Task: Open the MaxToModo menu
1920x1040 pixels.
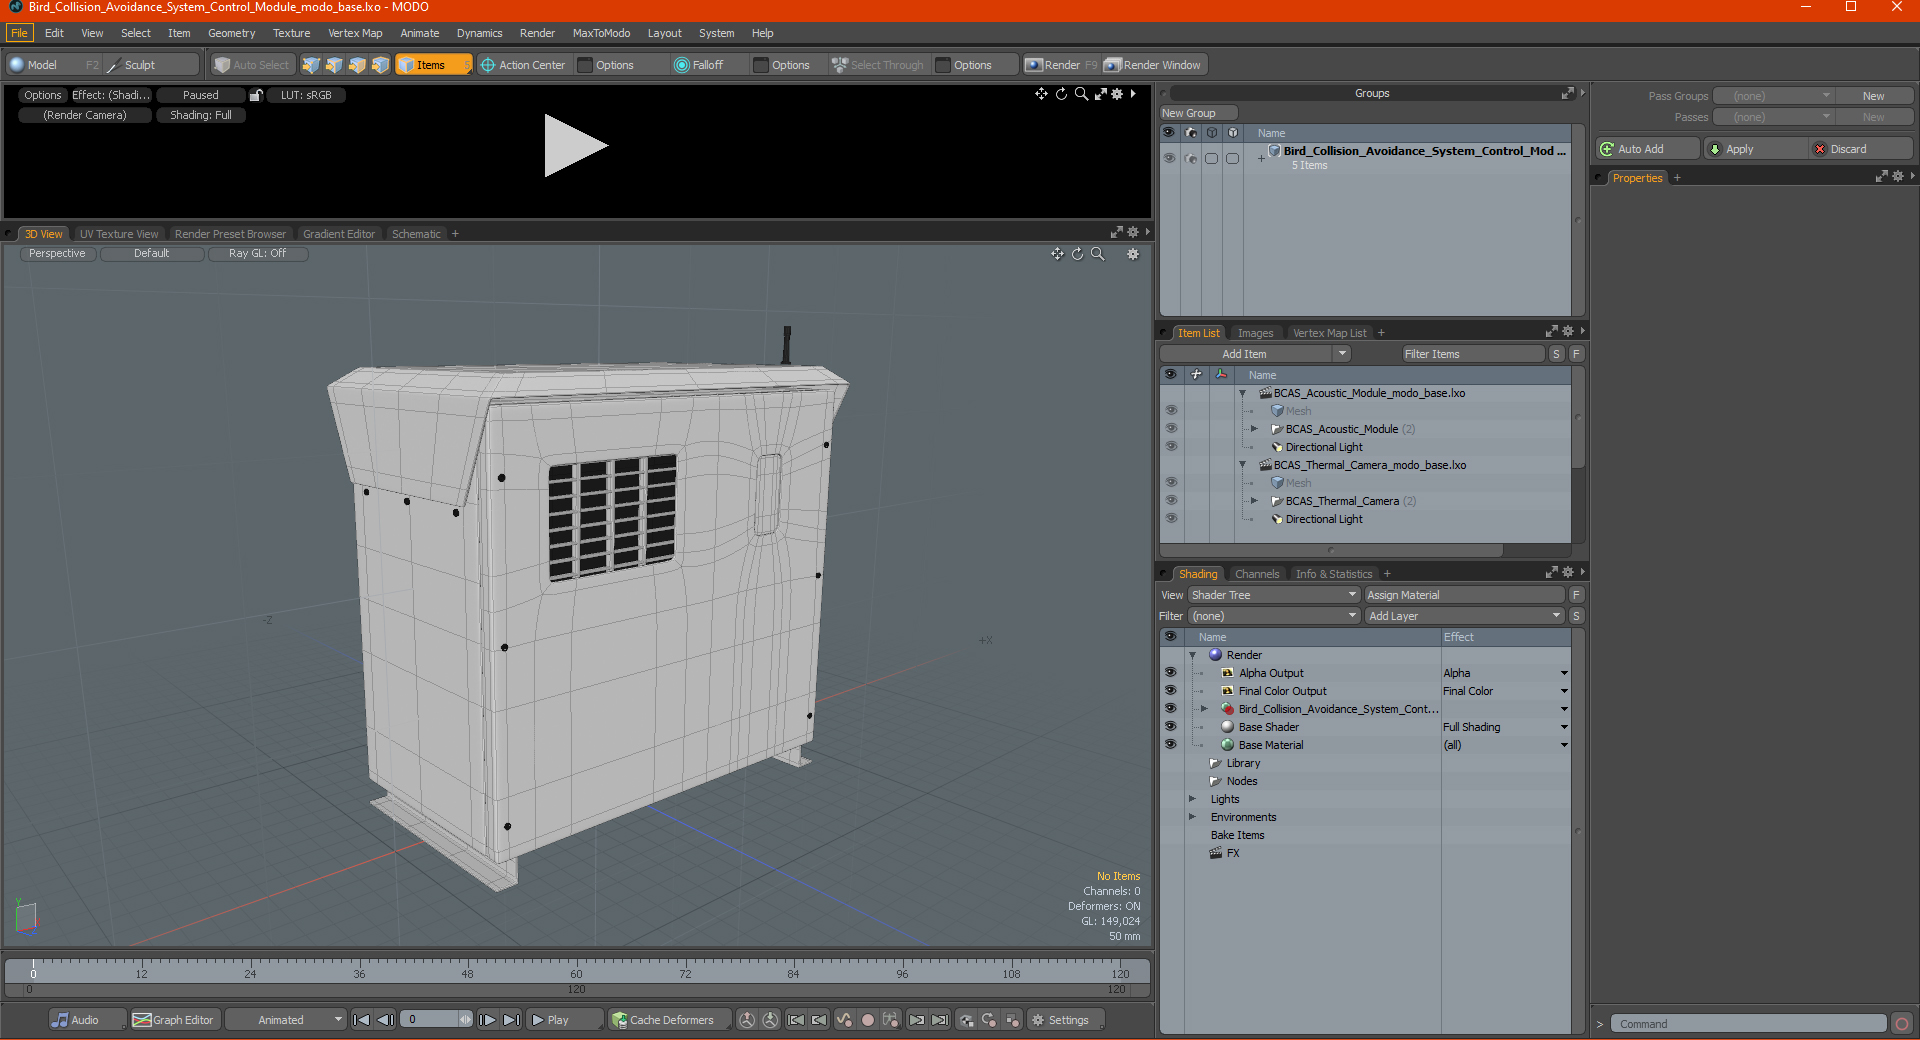Action: point(601,33)
